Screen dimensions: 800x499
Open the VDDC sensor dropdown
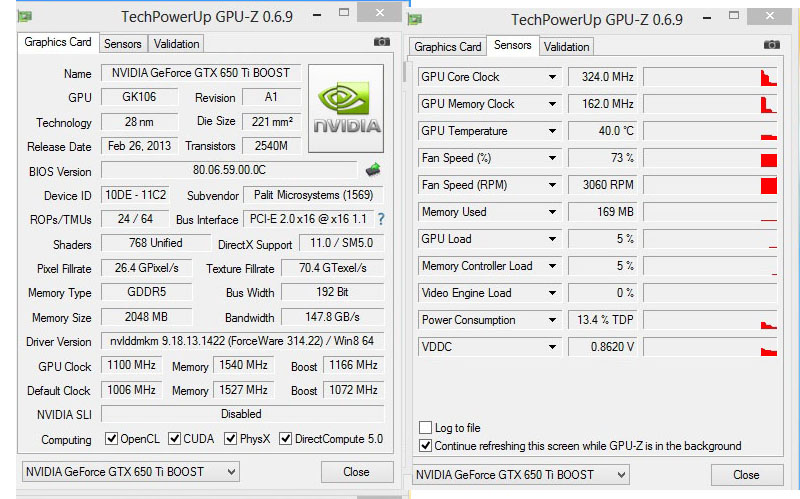[x=552, y=347]
